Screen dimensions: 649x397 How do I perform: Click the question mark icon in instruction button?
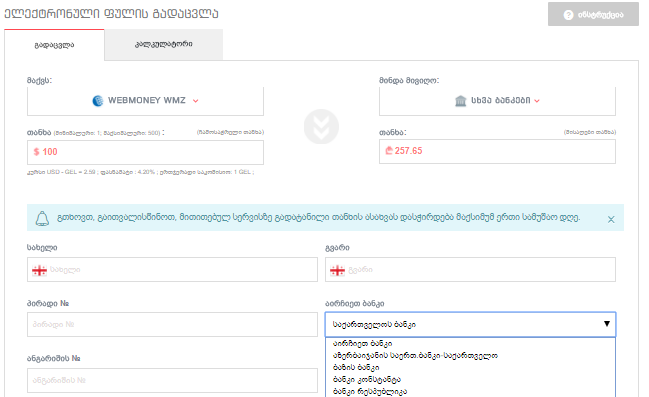pyautogui.click(x=569, y=15)
